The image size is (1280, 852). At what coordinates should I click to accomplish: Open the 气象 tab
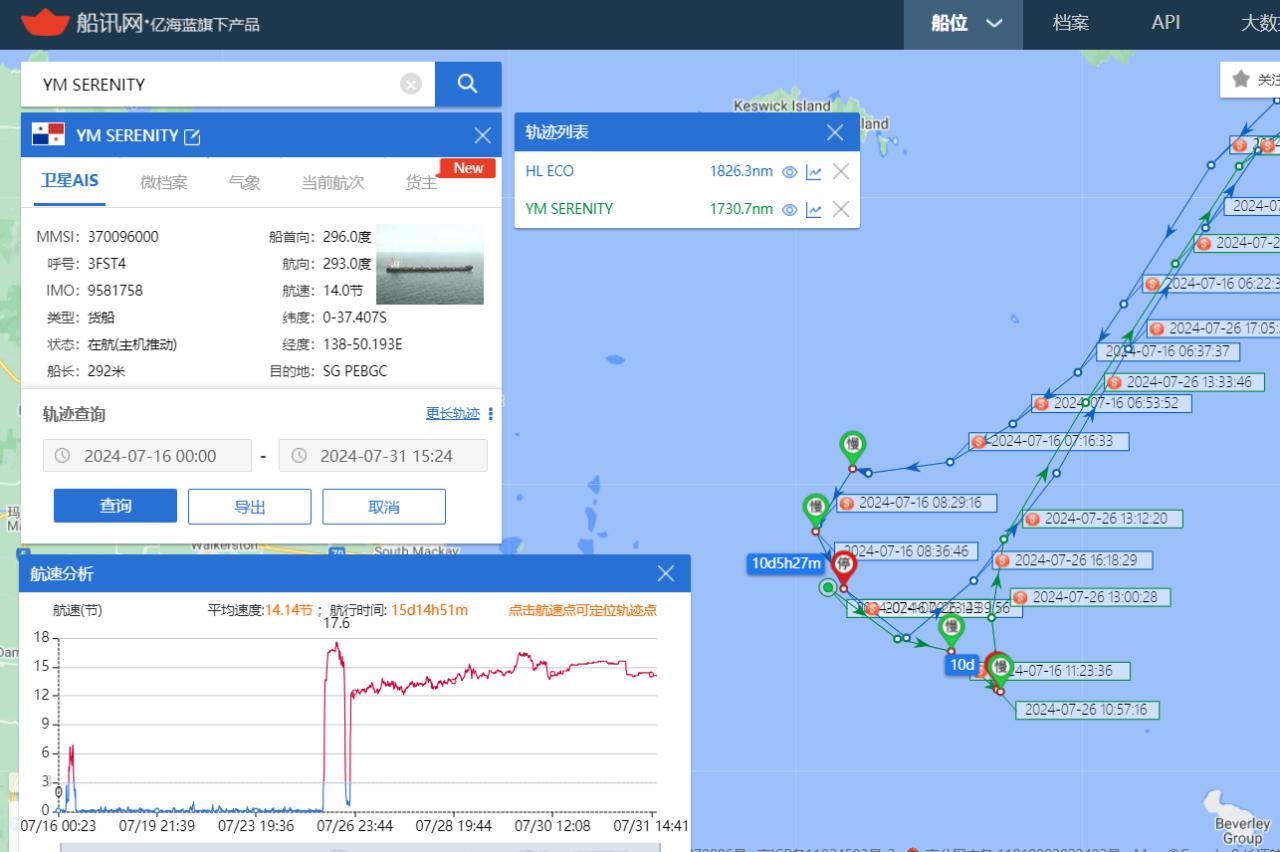click(x=244, y=182)
